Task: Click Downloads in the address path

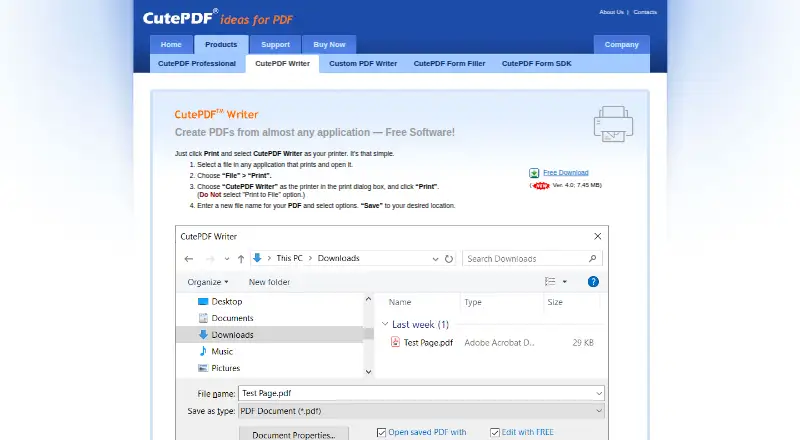Action: pyautogui.click(x=339, y=258)
